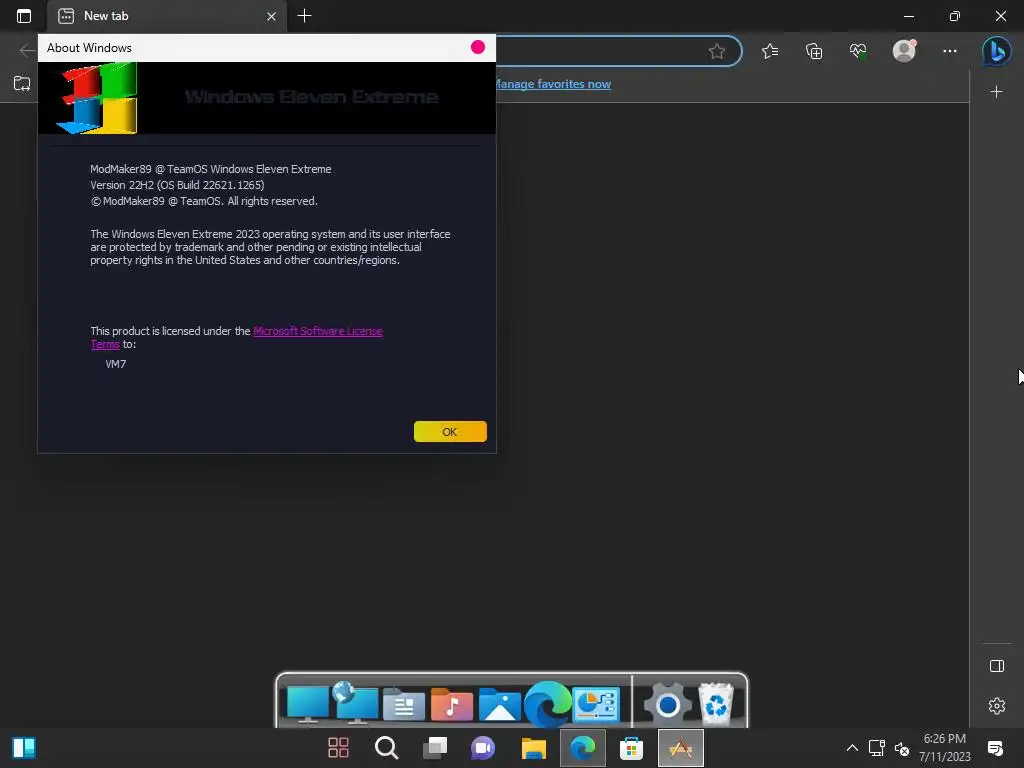
Task: Open the dock Pictures folder
Action: click(500, 705)
